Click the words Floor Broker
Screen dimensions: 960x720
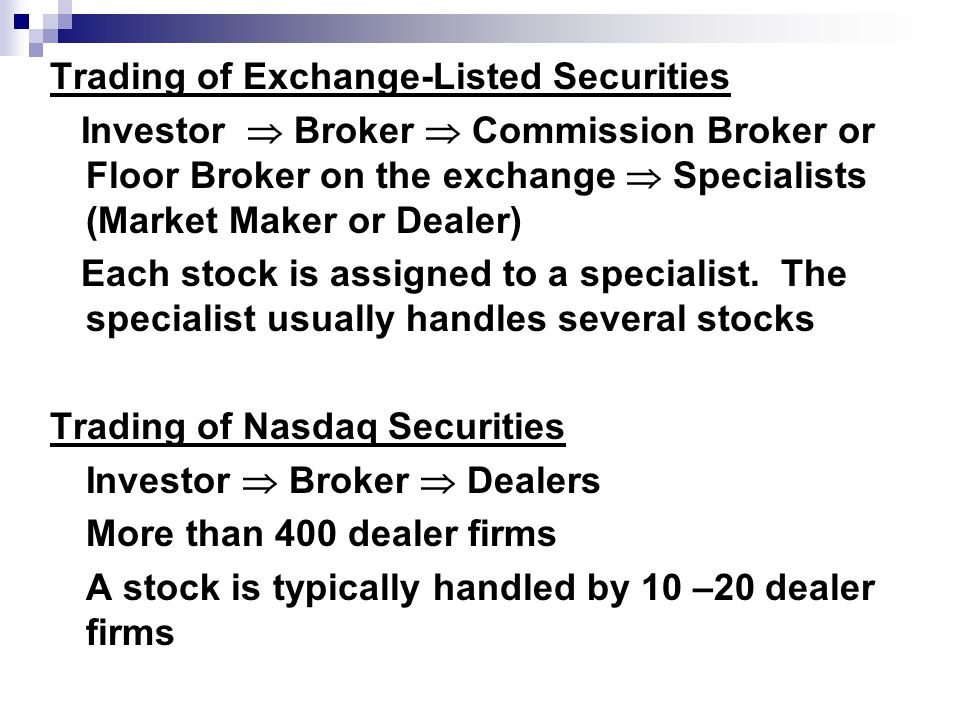[198, 176]
